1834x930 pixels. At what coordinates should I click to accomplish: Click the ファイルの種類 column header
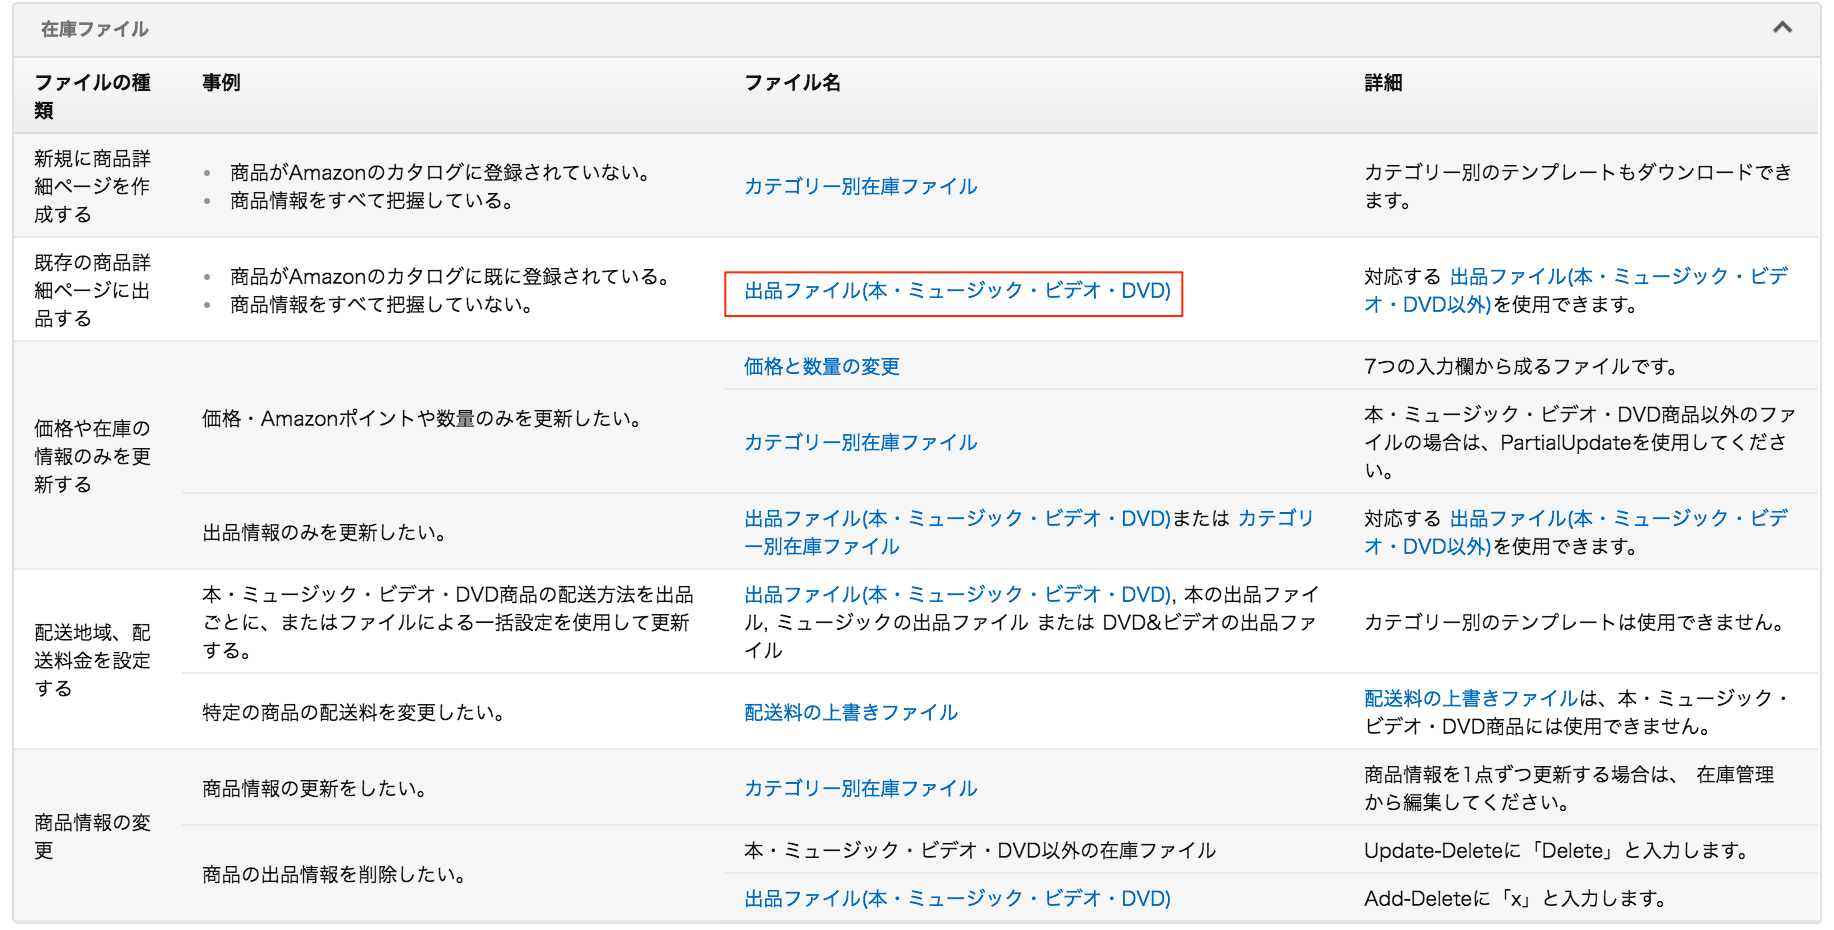92,96
